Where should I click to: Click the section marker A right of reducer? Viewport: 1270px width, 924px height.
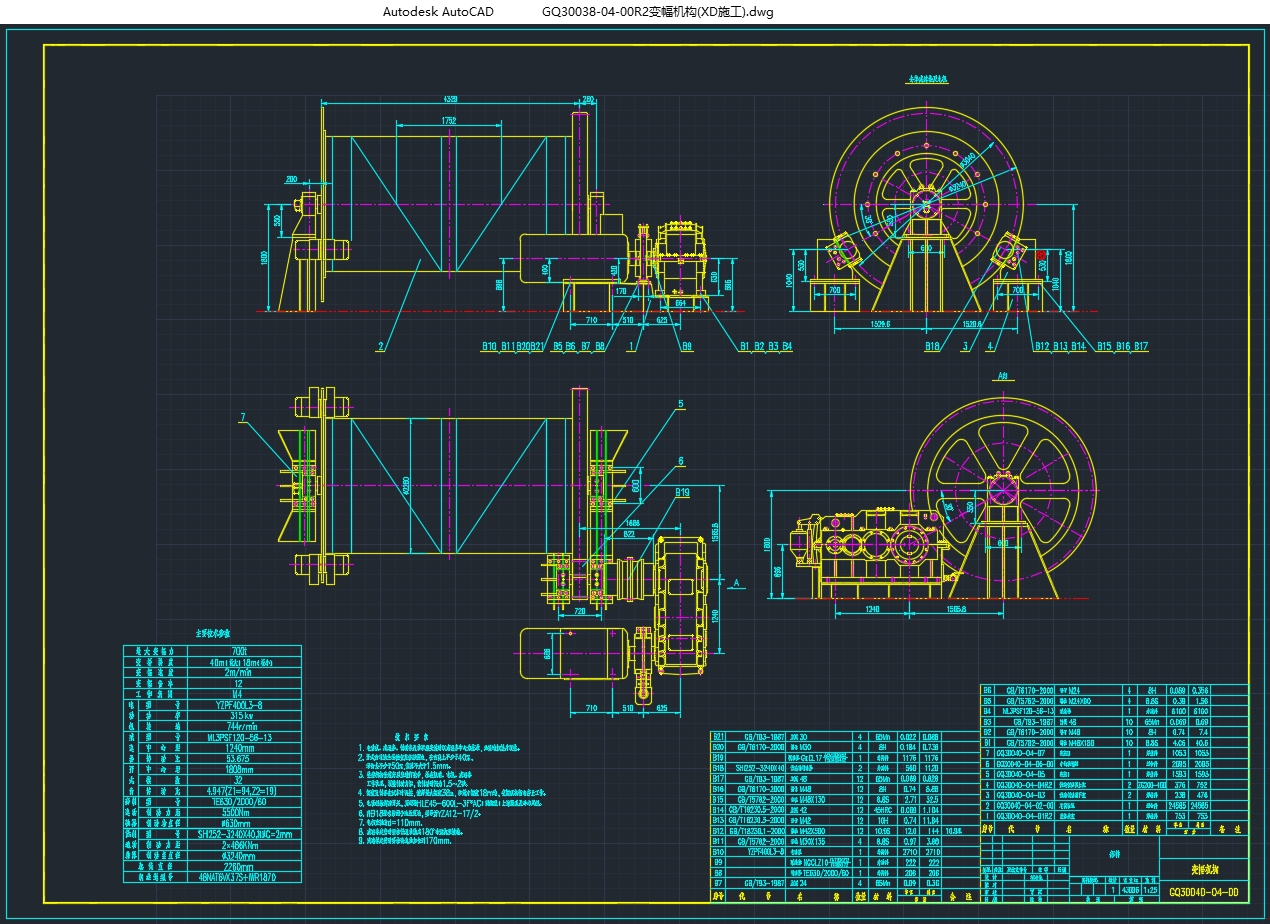click(x=736, y=582)
